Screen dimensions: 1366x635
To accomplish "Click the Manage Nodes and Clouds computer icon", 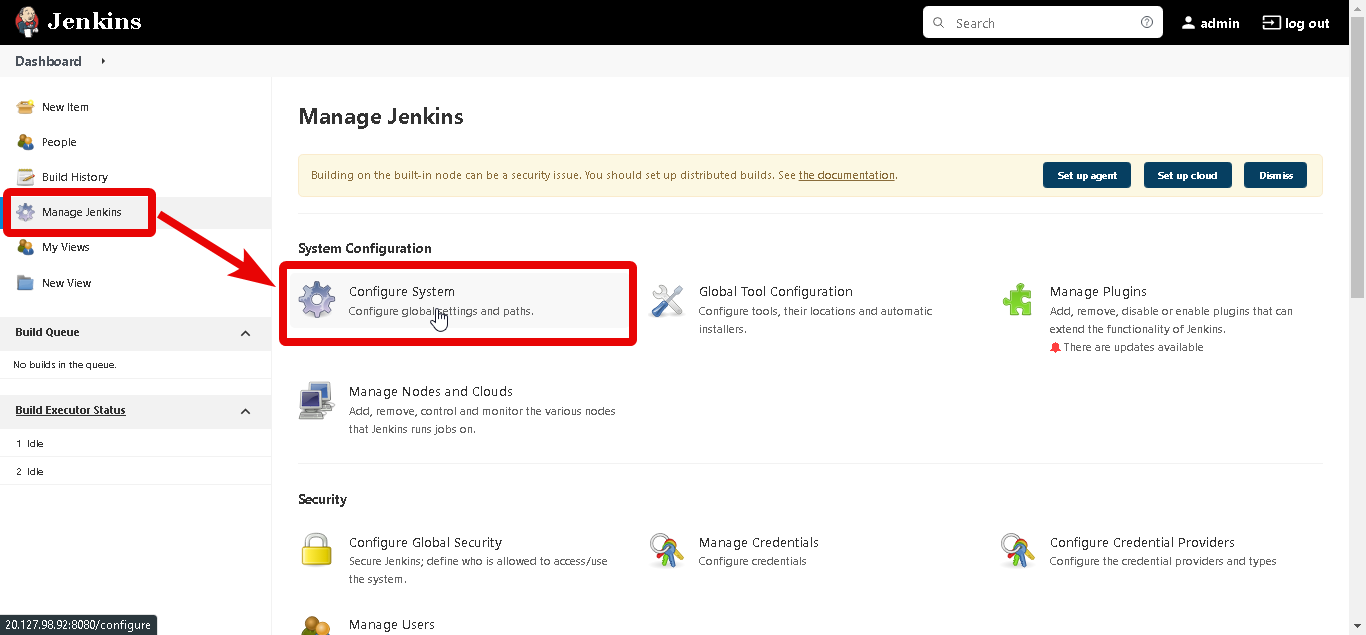I will [316, 400].
